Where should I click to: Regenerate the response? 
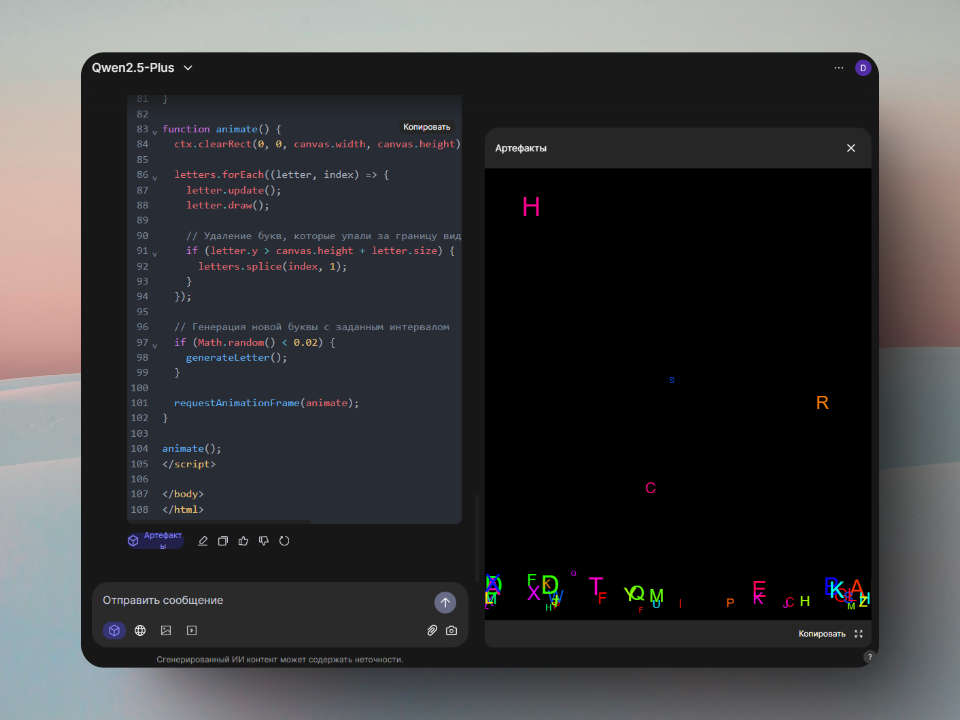tap(284, 541)
